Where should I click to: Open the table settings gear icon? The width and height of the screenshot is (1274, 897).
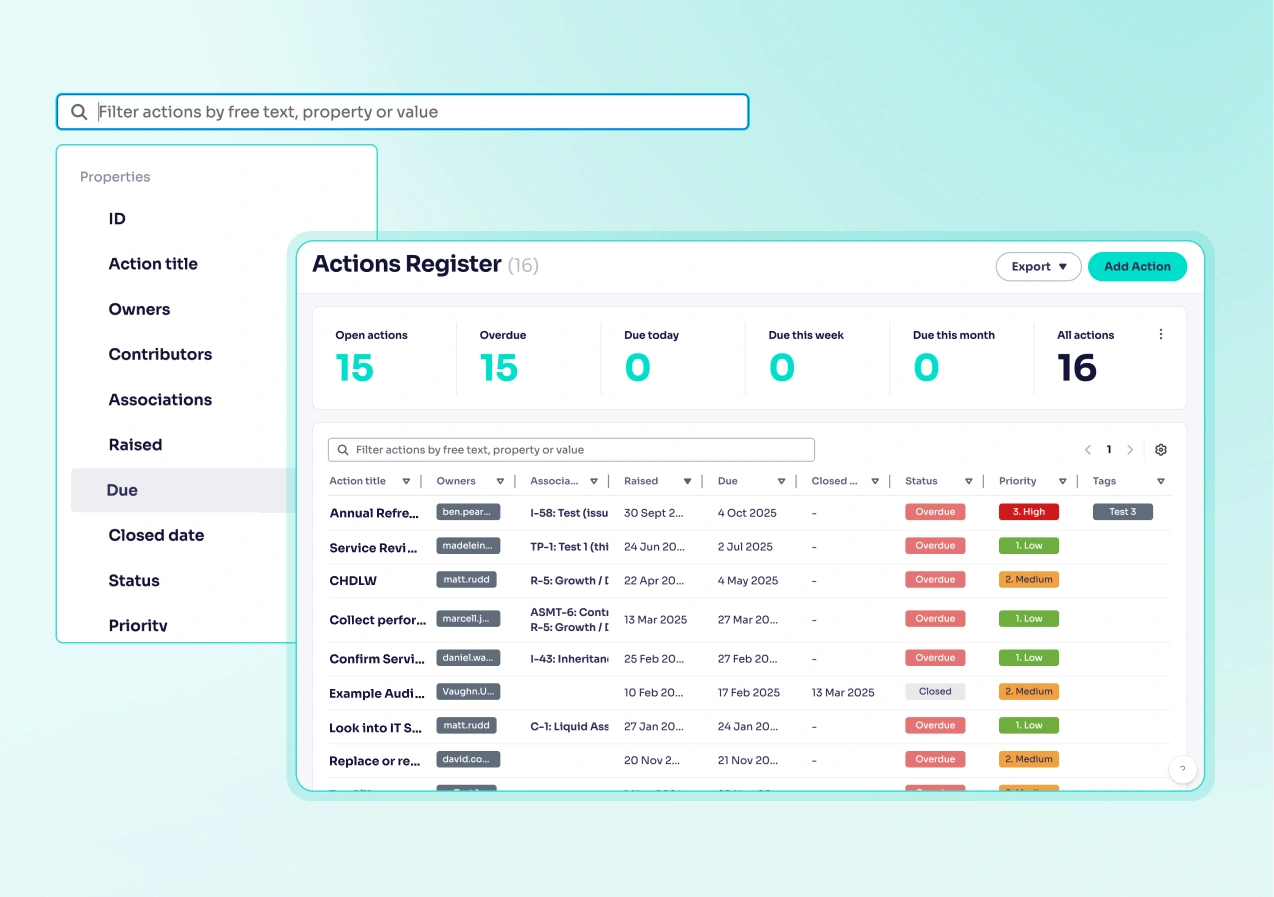click(1161, 449)
